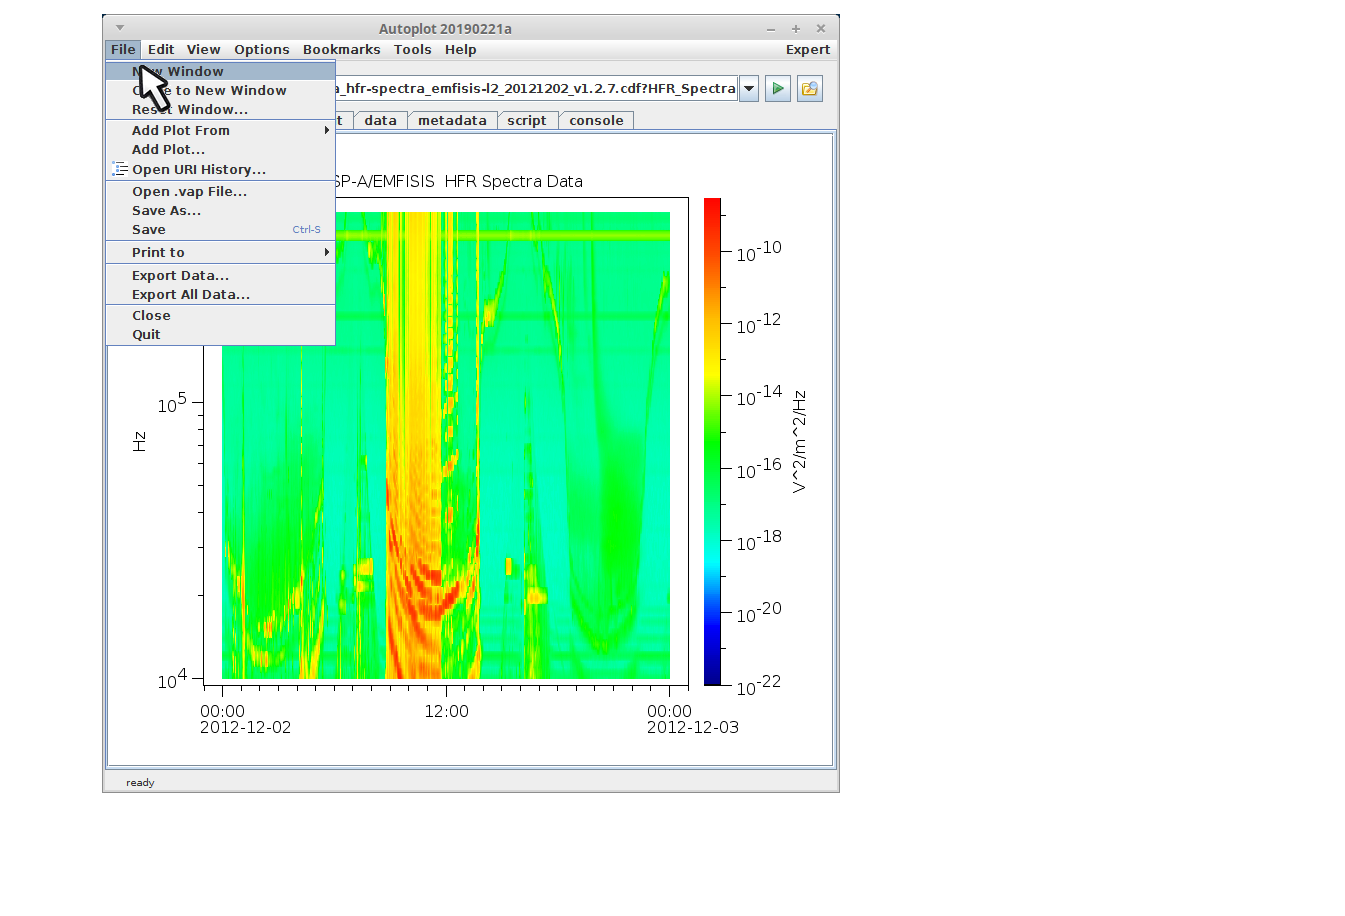This screenshot has height=916, width=1345.
Task: Click the vertical color bar legend
Action: pos(712,441)
